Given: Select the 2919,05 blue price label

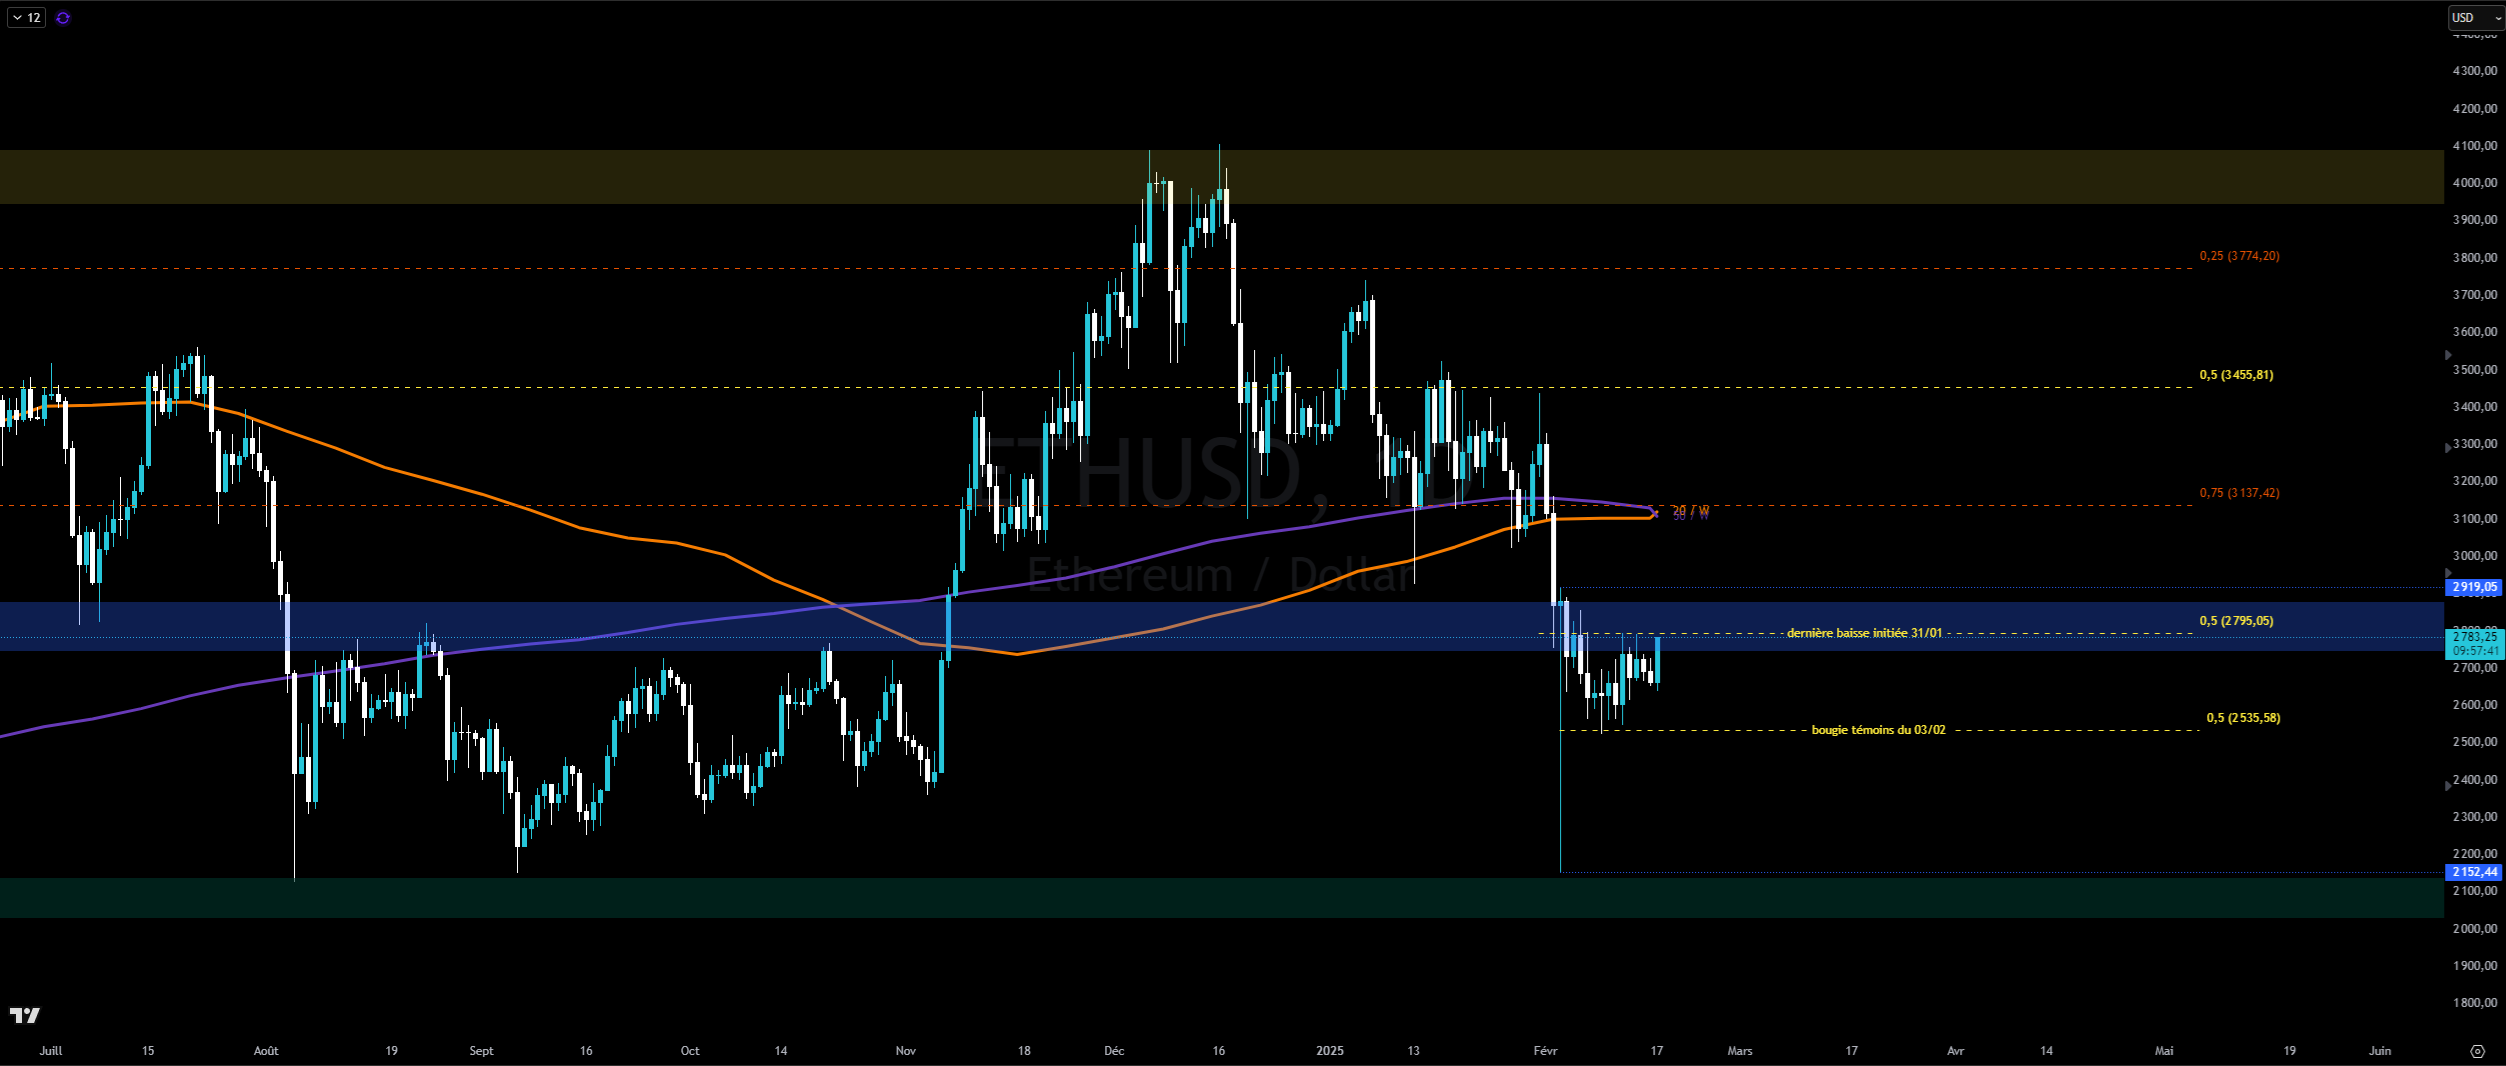Looking at the screenshot, I should 2474,587.
